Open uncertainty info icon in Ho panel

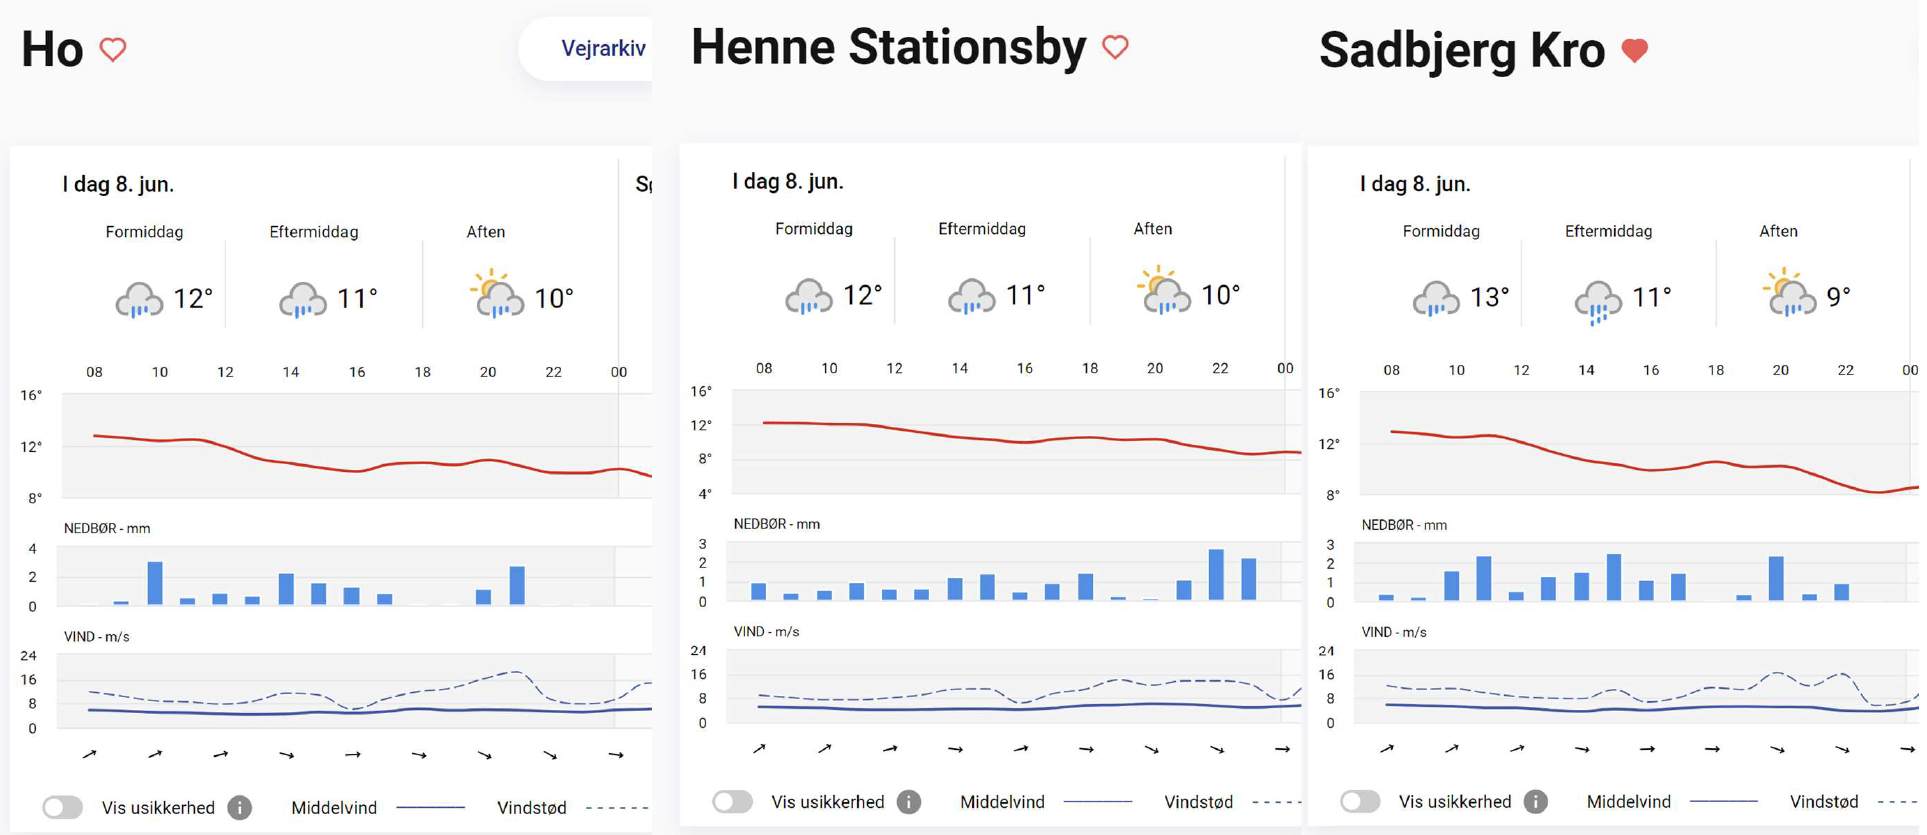240,807
